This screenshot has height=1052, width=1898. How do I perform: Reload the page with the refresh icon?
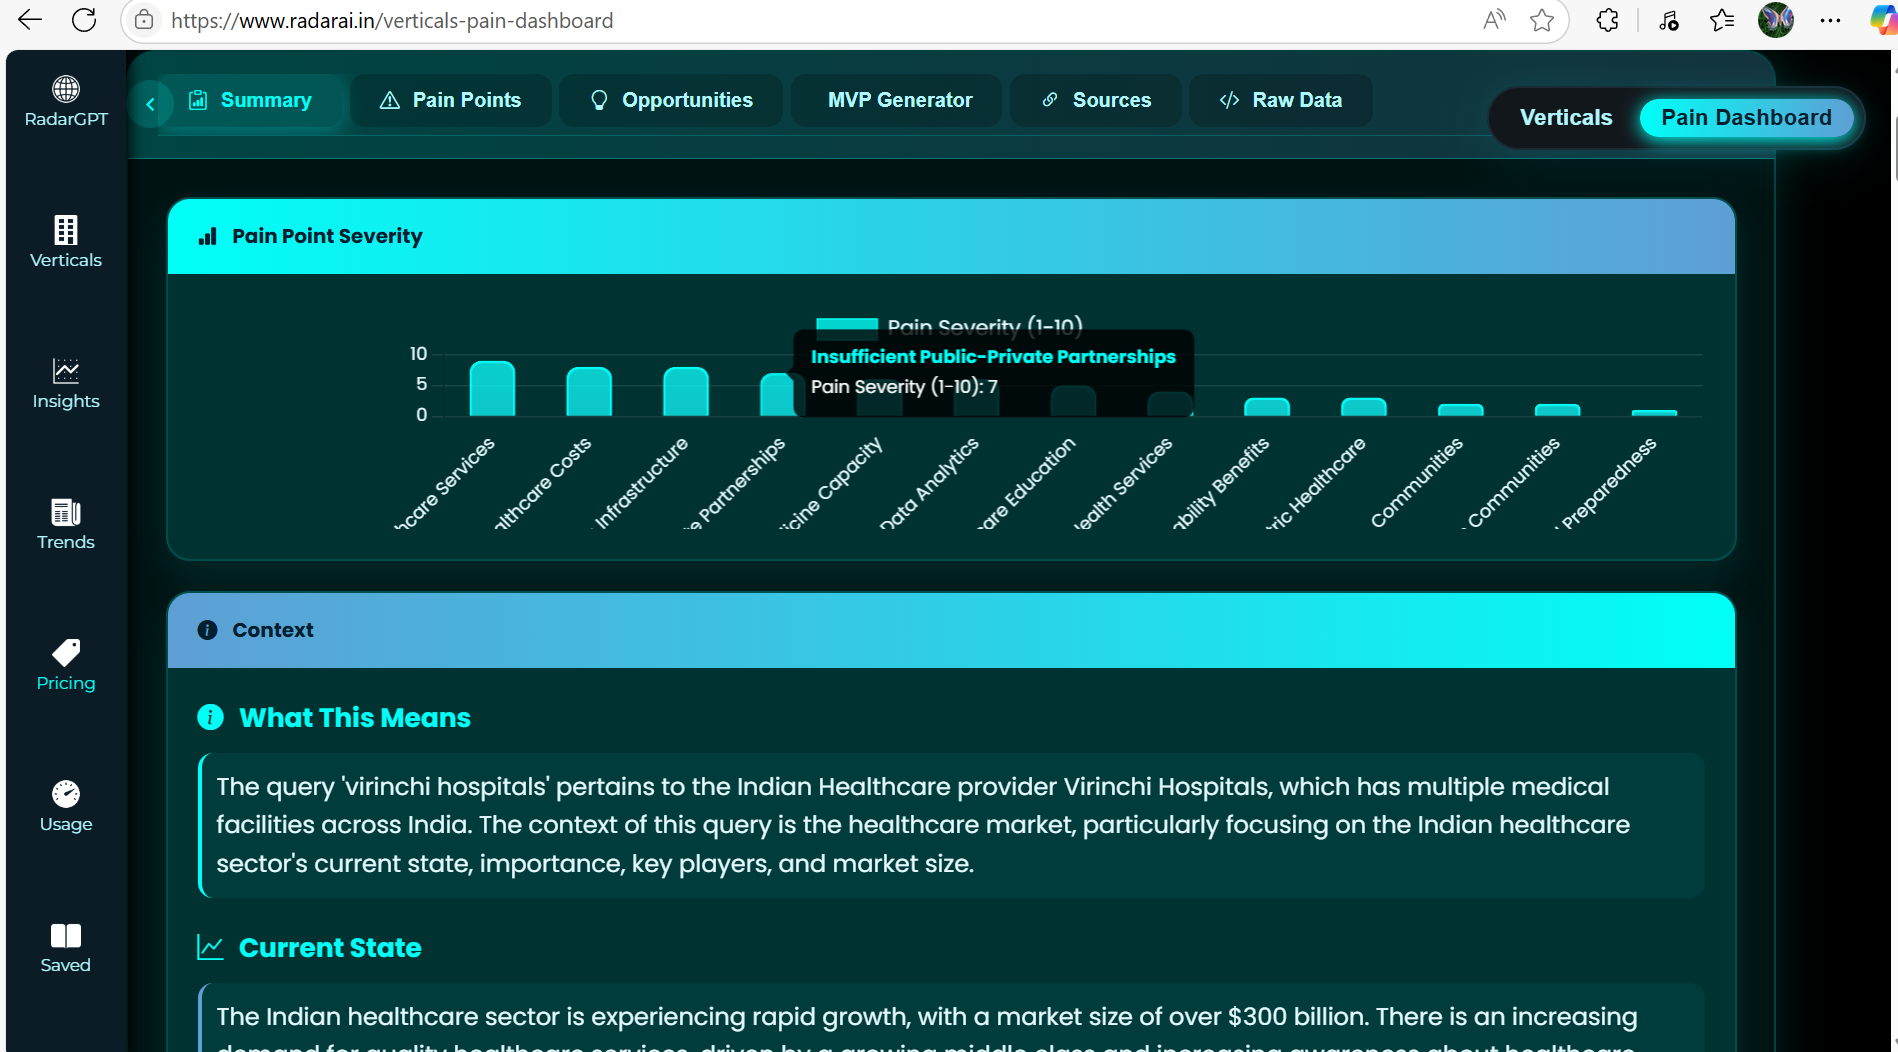tap(84, 20)
